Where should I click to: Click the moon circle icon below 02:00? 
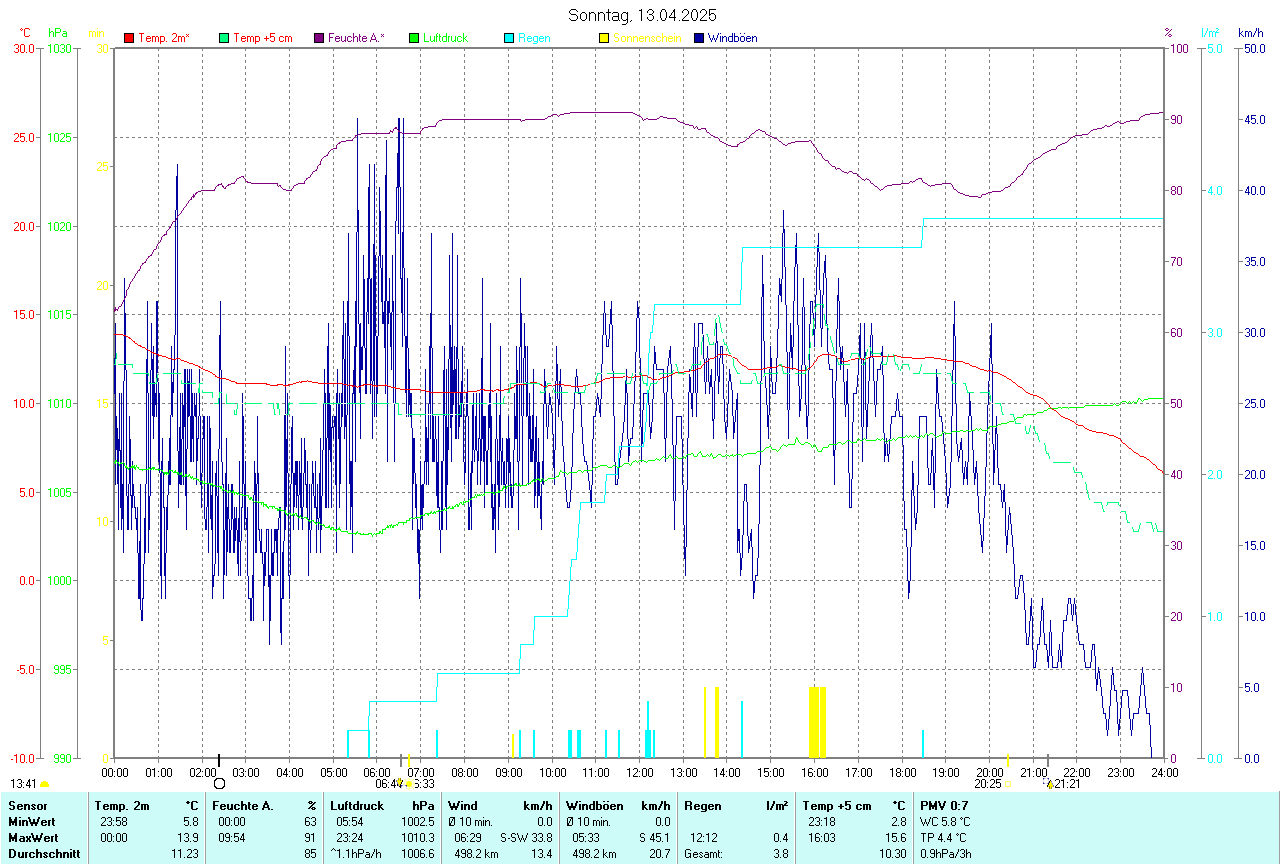click(219, 784)
